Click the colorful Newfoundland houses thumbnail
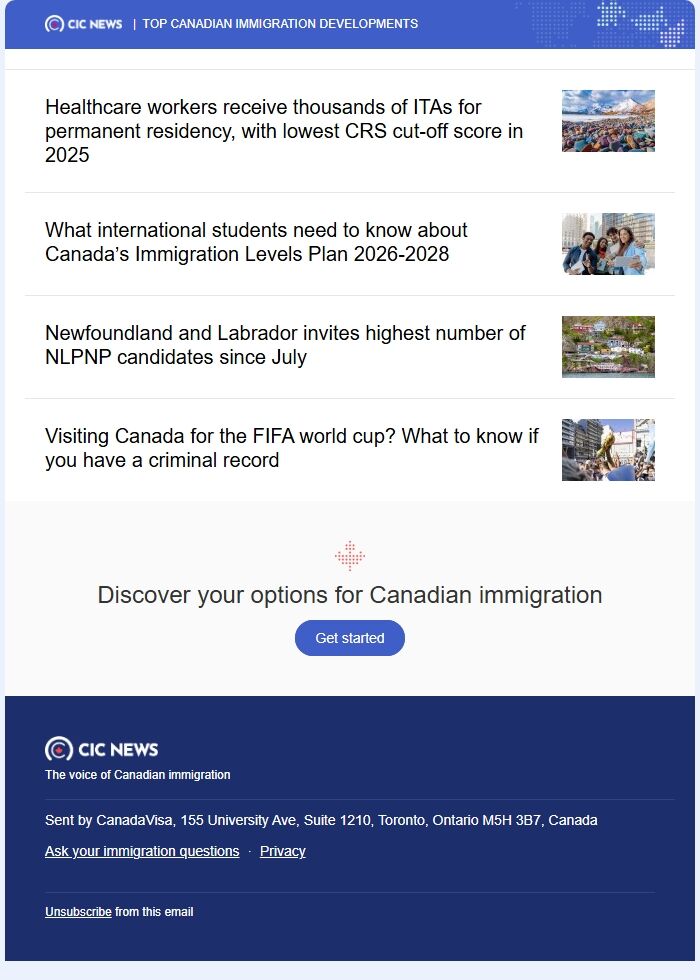This screenshot has height=980, width=700. click(607, 346)
